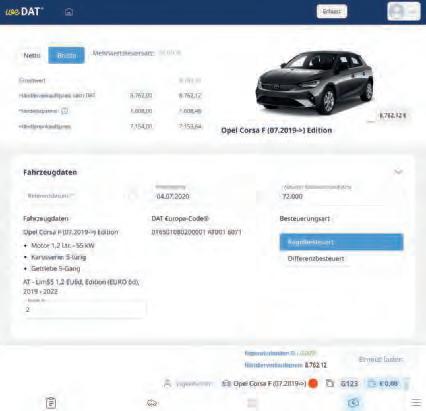Click the red status dot after Opel Corsa
The image size is (426, 411).
[x=313, y=383]
